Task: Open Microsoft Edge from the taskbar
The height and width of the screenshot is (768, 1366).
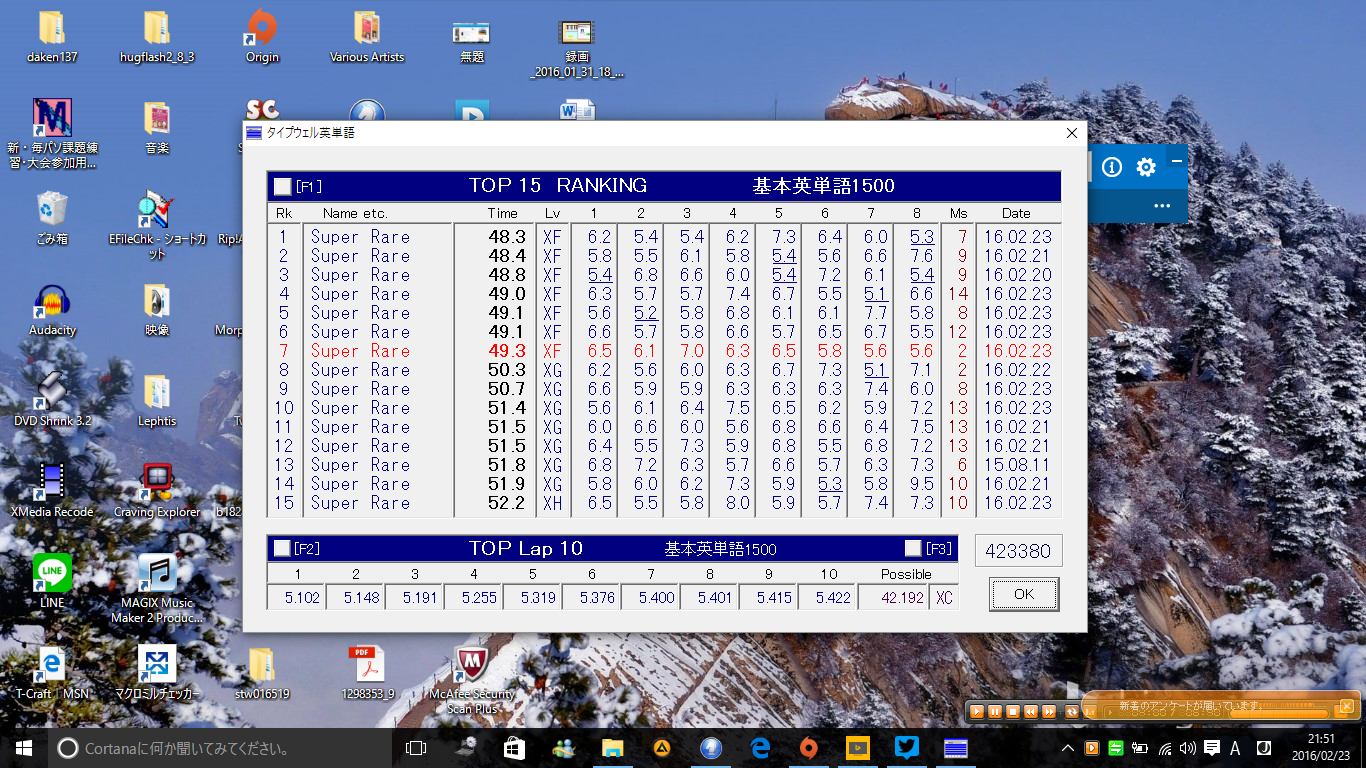Action: click(760, 748)
